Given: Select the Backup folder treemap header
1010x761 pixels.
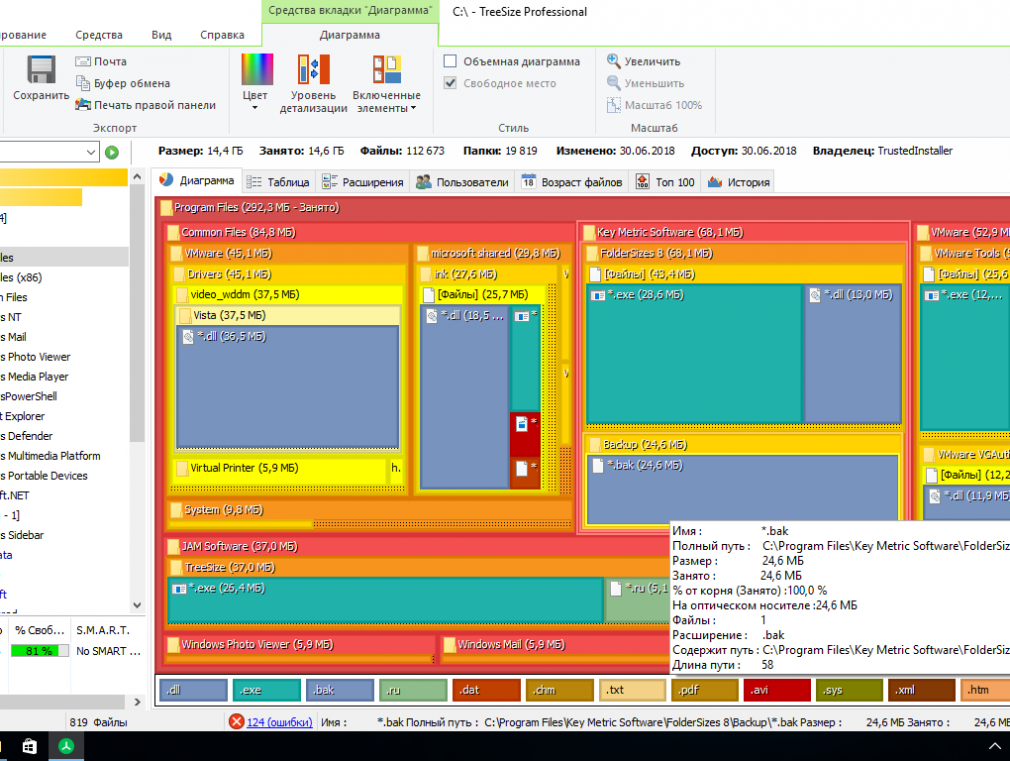Looking at the screenshot, I should point(743,445).
